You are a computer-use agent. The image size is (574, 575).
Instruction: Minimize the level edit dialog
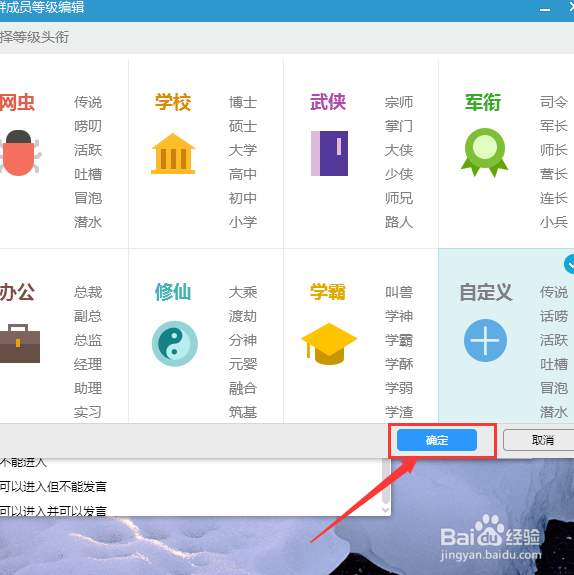click(545, 10)
